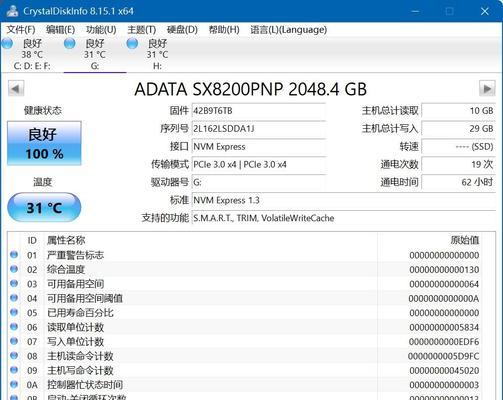The width and height of the screenshot is (503, 400).
Task: Select the G: disk tab
Action: pos(95,54)
